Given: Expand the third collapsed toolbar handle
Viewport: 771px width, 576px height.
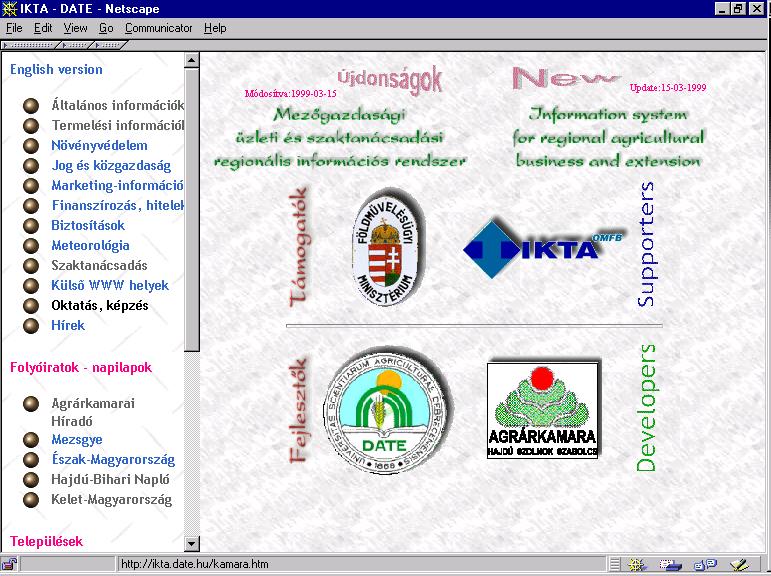Looking at the screenshot, I should [x=108, y=45].
